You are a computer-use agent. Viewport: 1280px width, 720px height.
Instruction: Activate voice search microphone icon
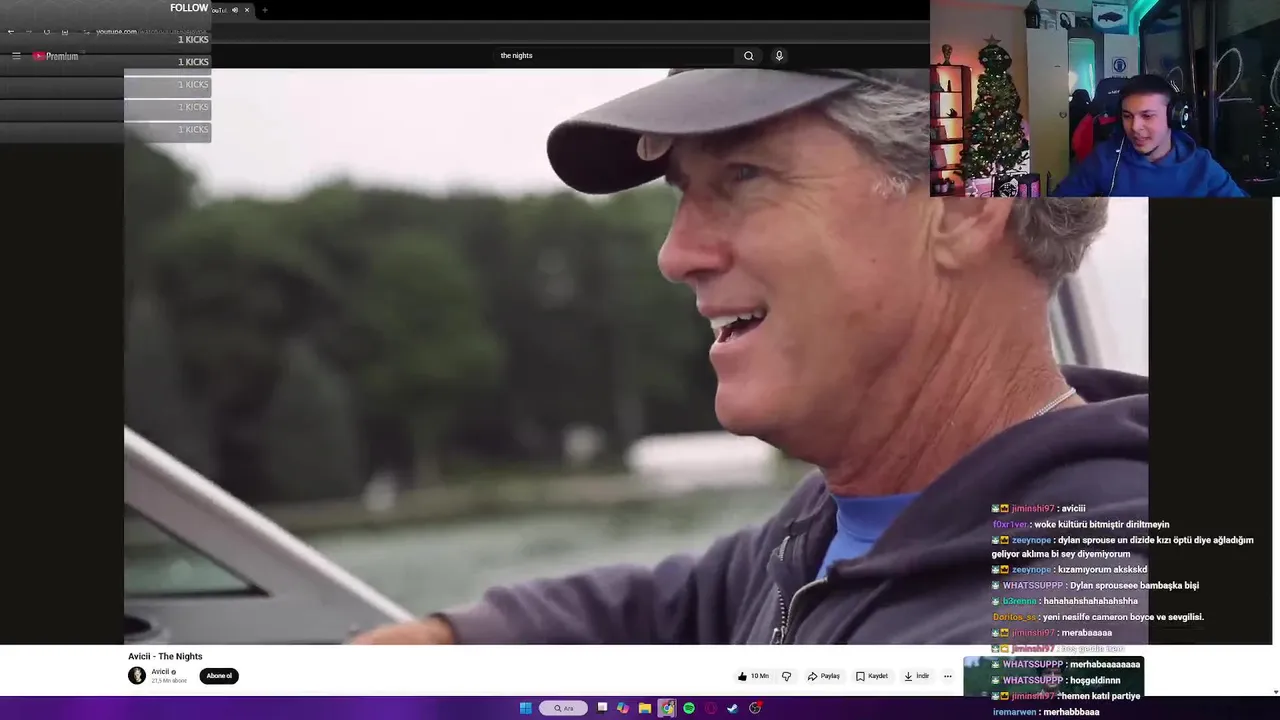[779, 56]
